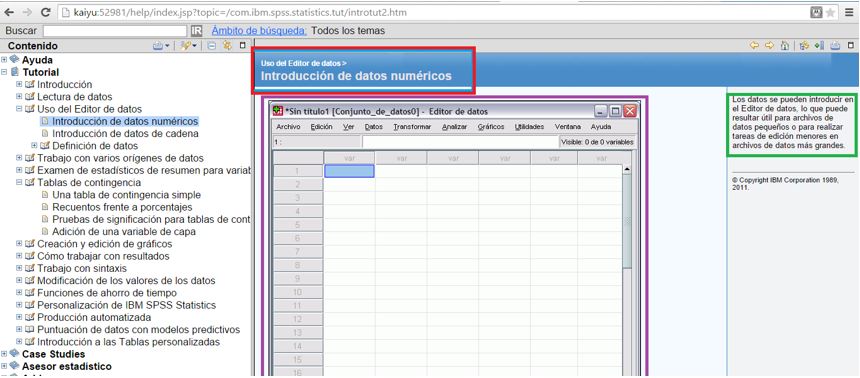Click the selected cell in row 1

(349, 171)
